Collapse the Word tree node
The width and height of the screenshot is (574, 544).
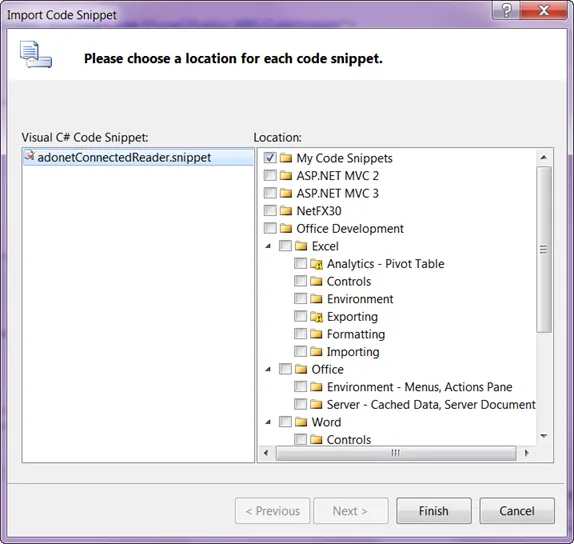[x=268, y=422]
